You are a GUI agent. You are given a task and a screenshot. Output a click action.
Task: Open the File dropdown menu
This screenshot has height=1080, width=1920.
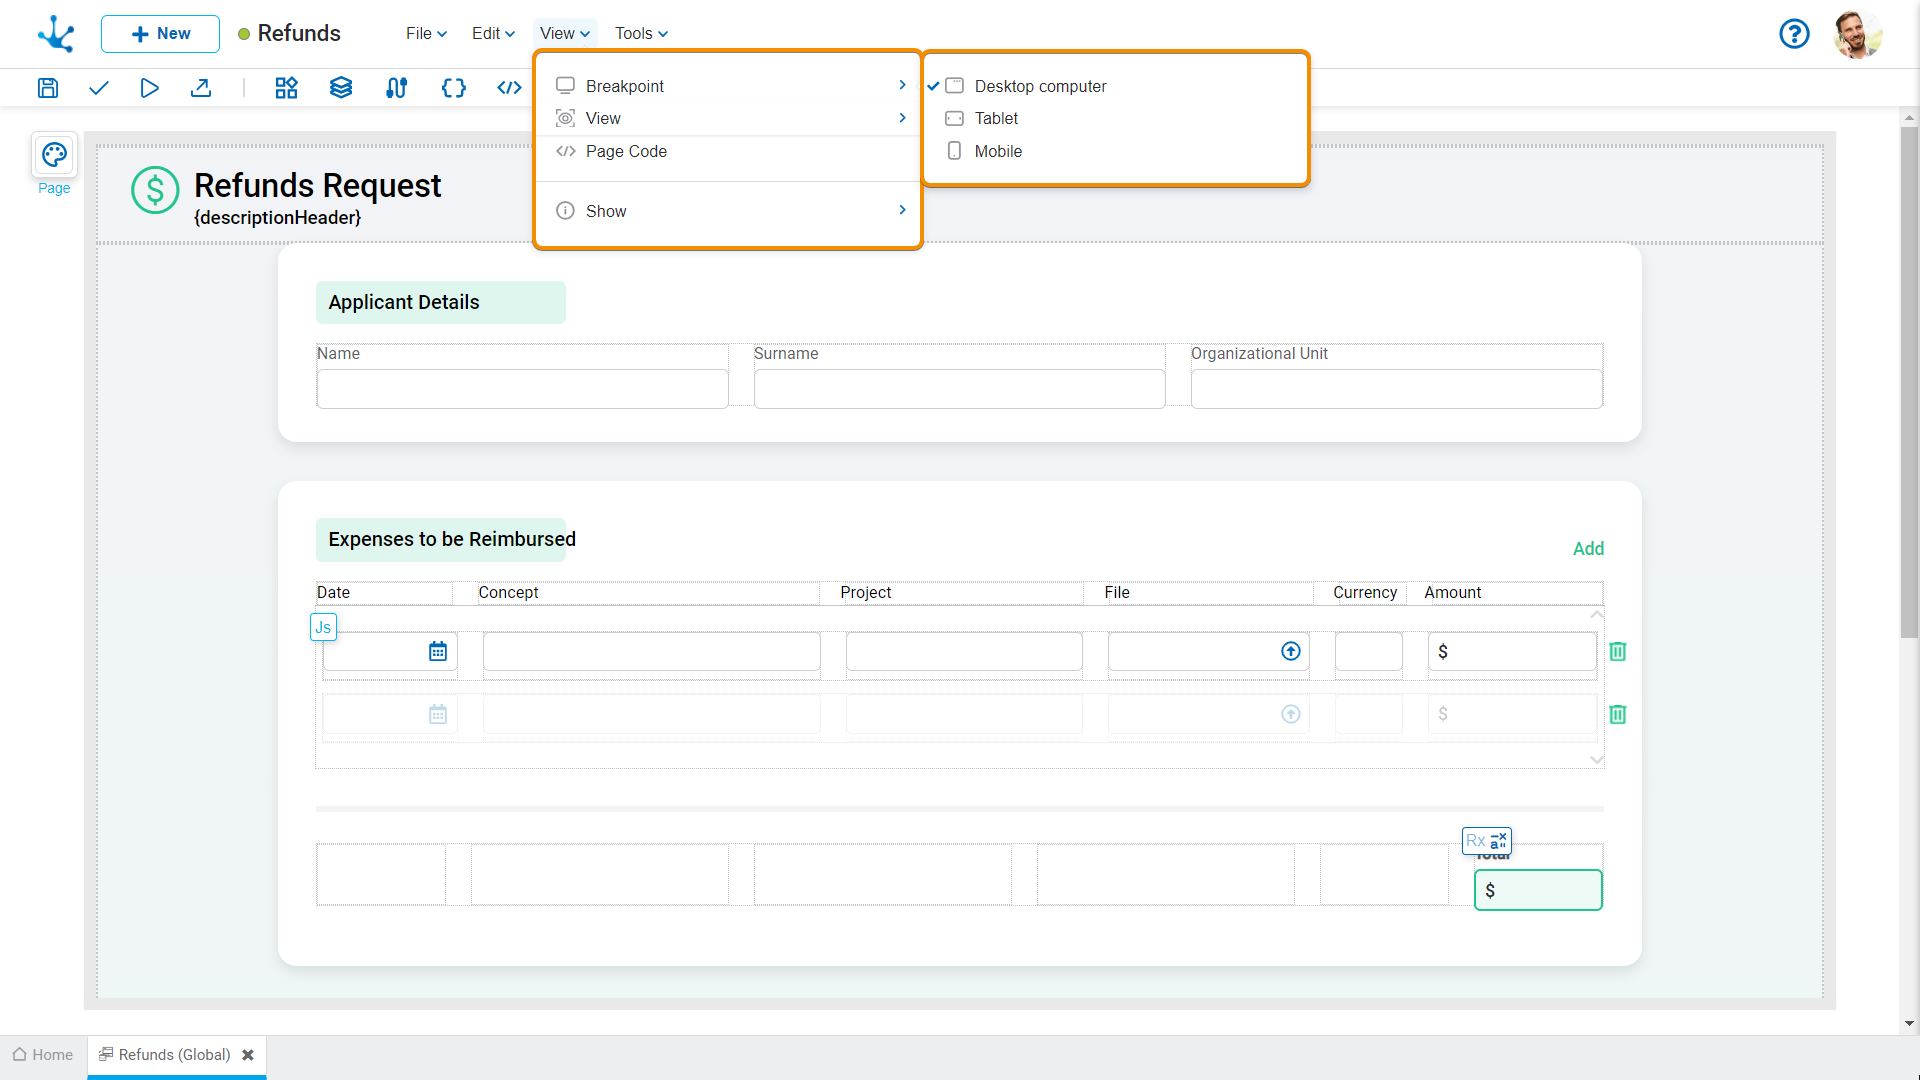pyautogui.click(x=426, y=33)
